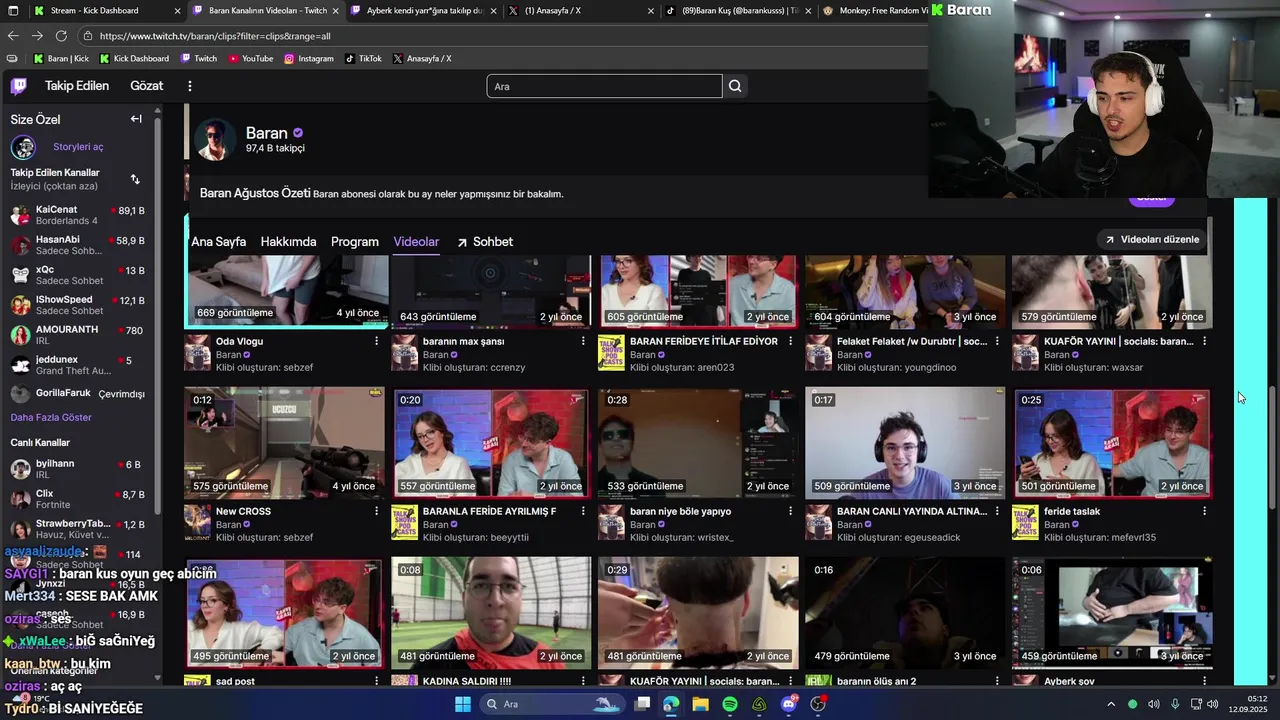Sort followed channels with arrows icon
Screen dimensions: 1280x720
(135, 179)
